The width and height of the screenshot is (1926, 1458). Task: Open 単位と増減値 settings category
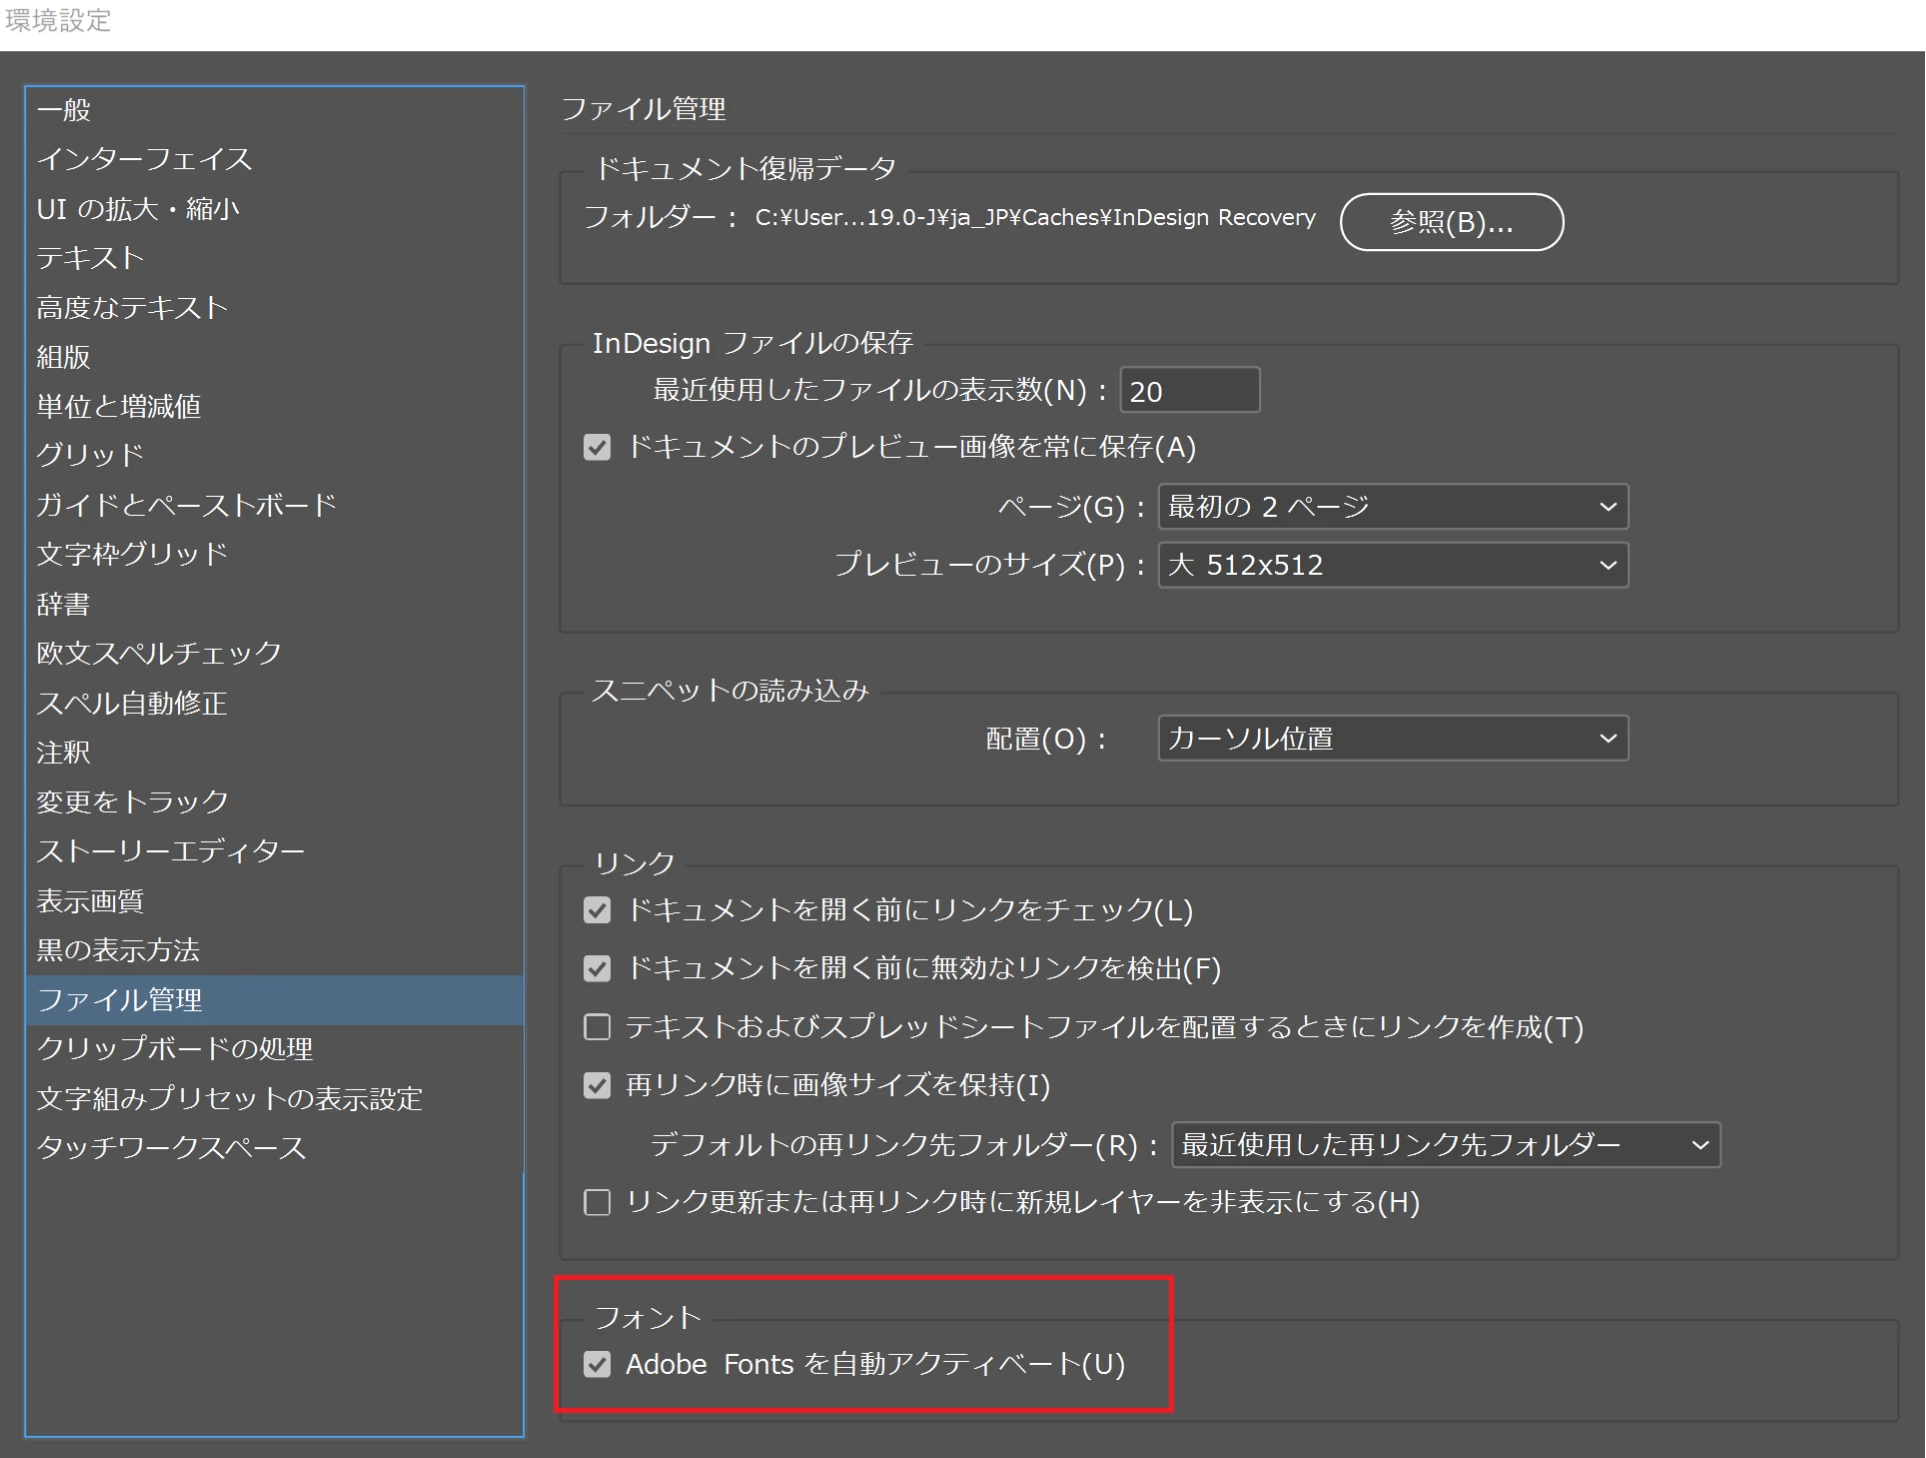119,407
